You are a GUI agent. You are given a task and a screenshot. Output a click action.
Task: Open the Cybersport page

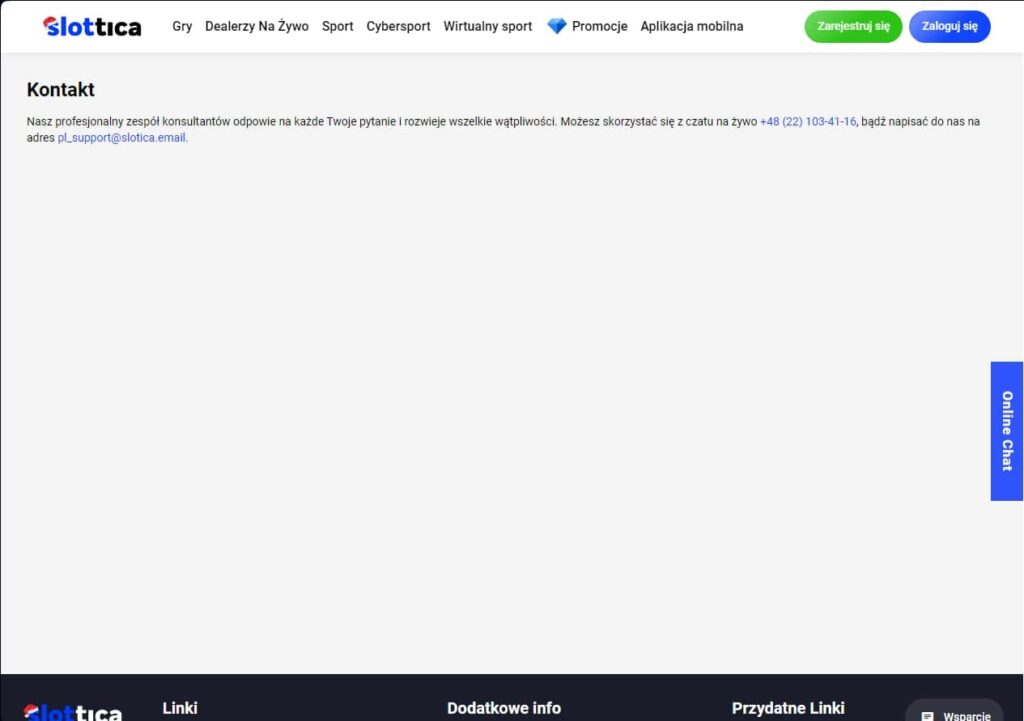pyautogui.click(x=398, y=26)
